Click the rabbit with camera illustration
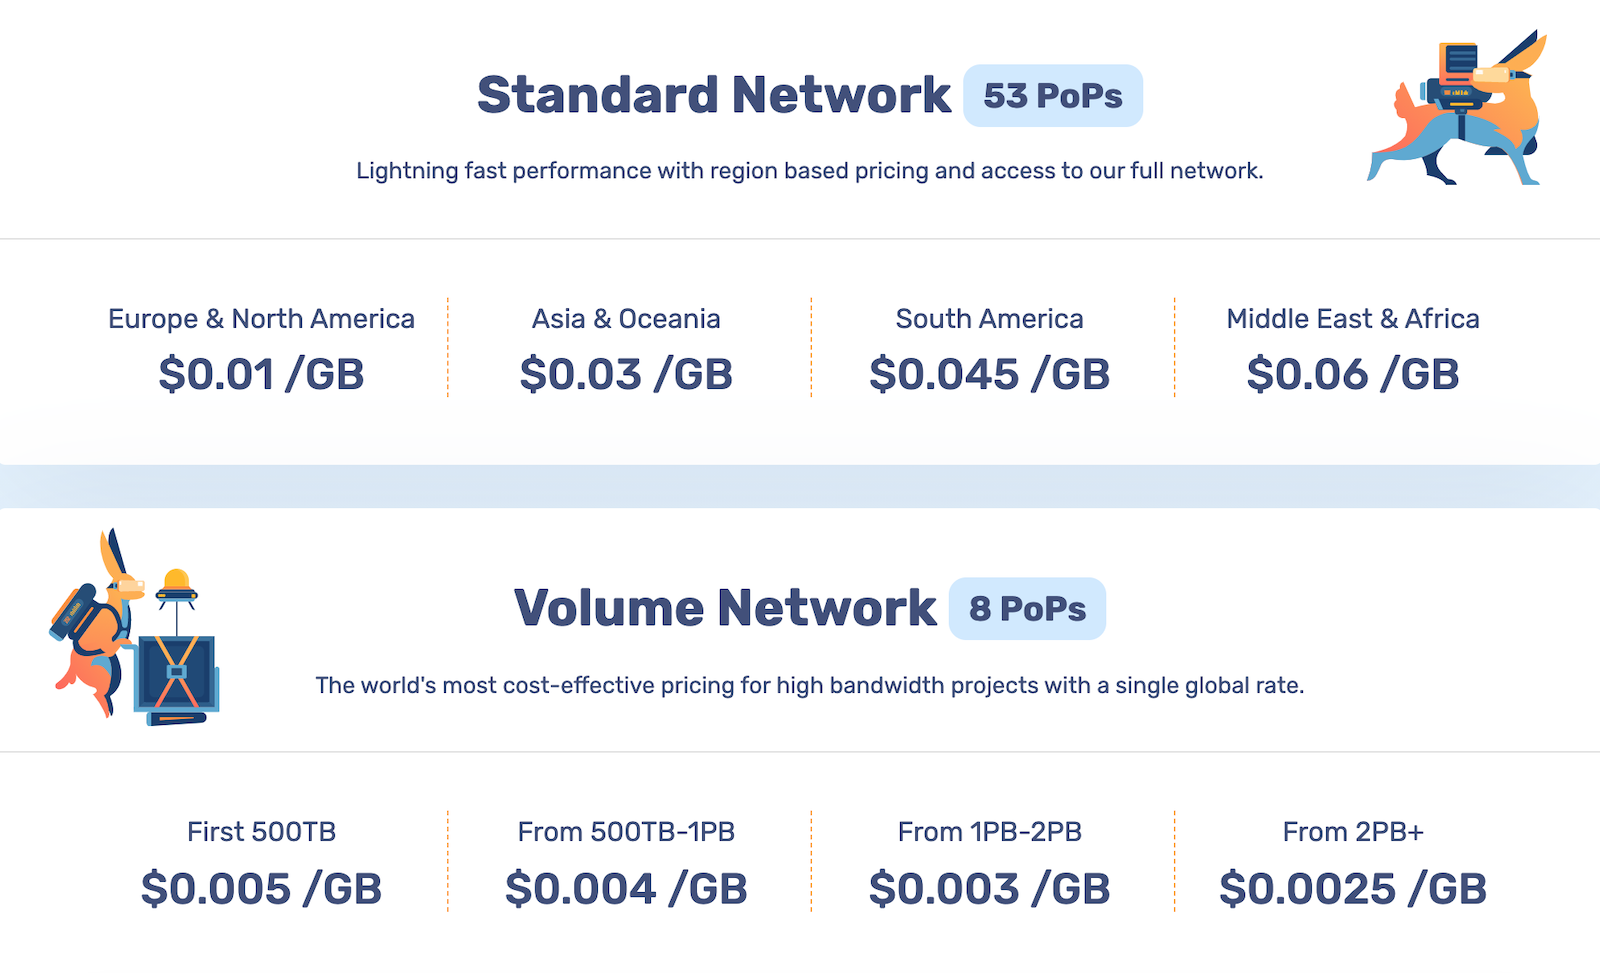Viewport: 1600px width, 973px height. click(x=1457, y=108)
